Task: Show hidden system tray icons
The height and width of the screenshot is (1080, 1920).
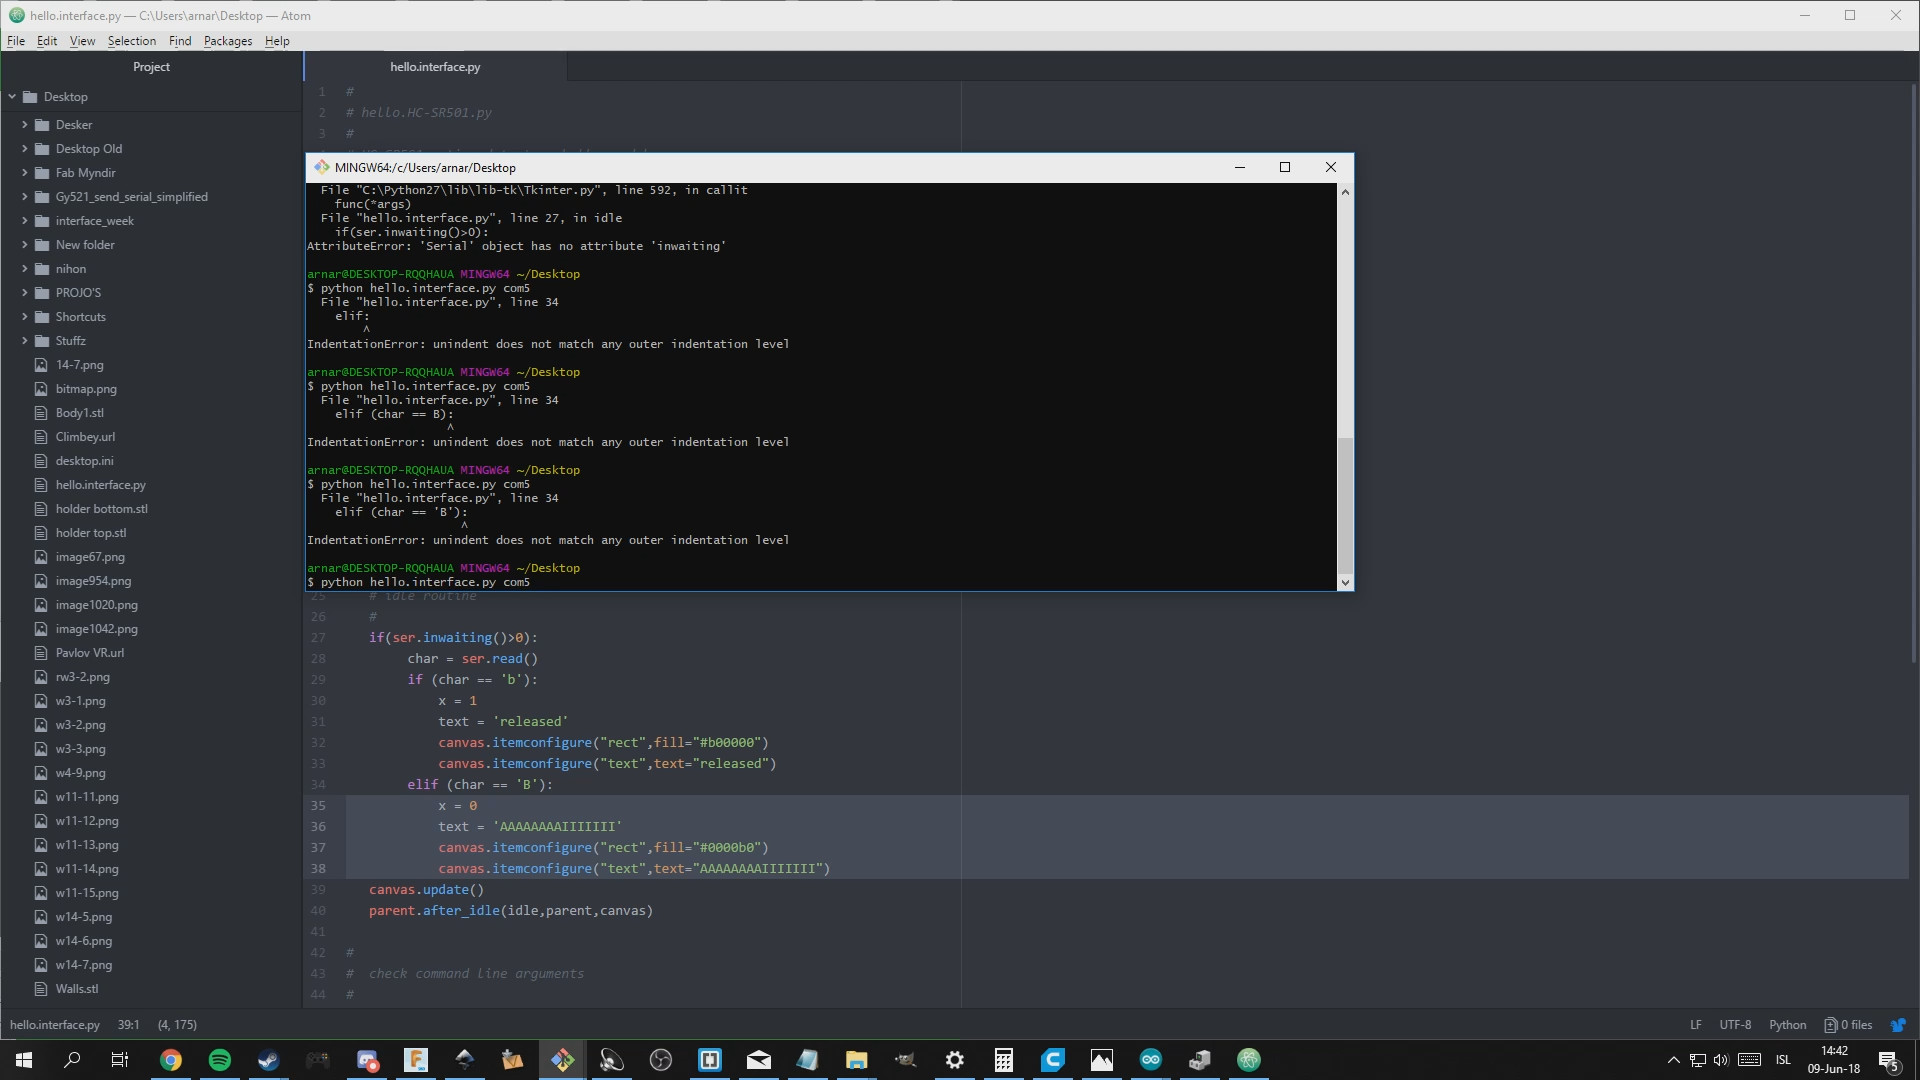Action: tap(1673, 1060)
